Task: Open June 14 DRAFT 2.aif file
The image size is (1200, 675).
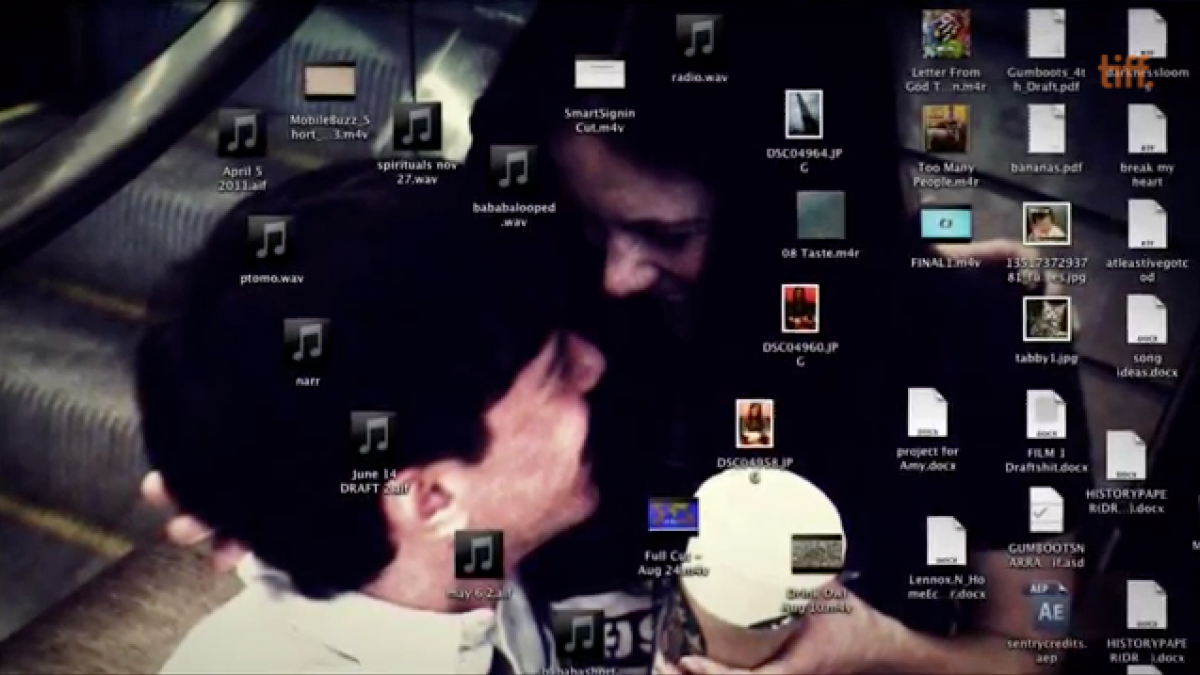Action: click(373, 436)
